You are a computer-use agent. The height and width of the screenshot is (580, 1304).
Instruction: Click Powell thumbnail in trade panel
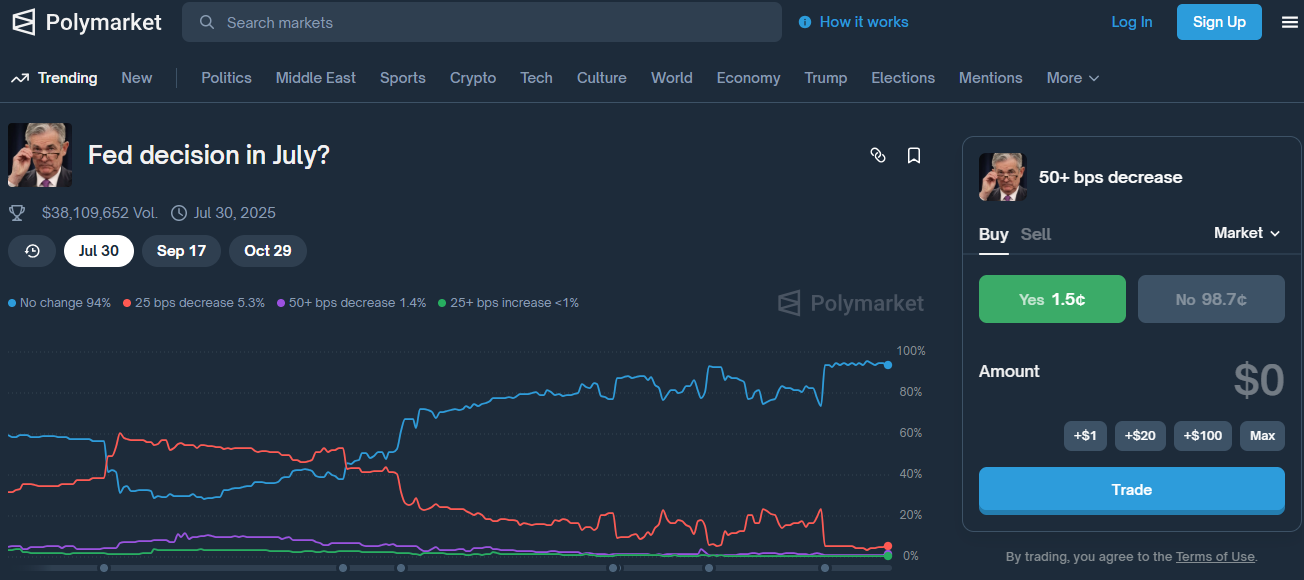click(1003, 177)
